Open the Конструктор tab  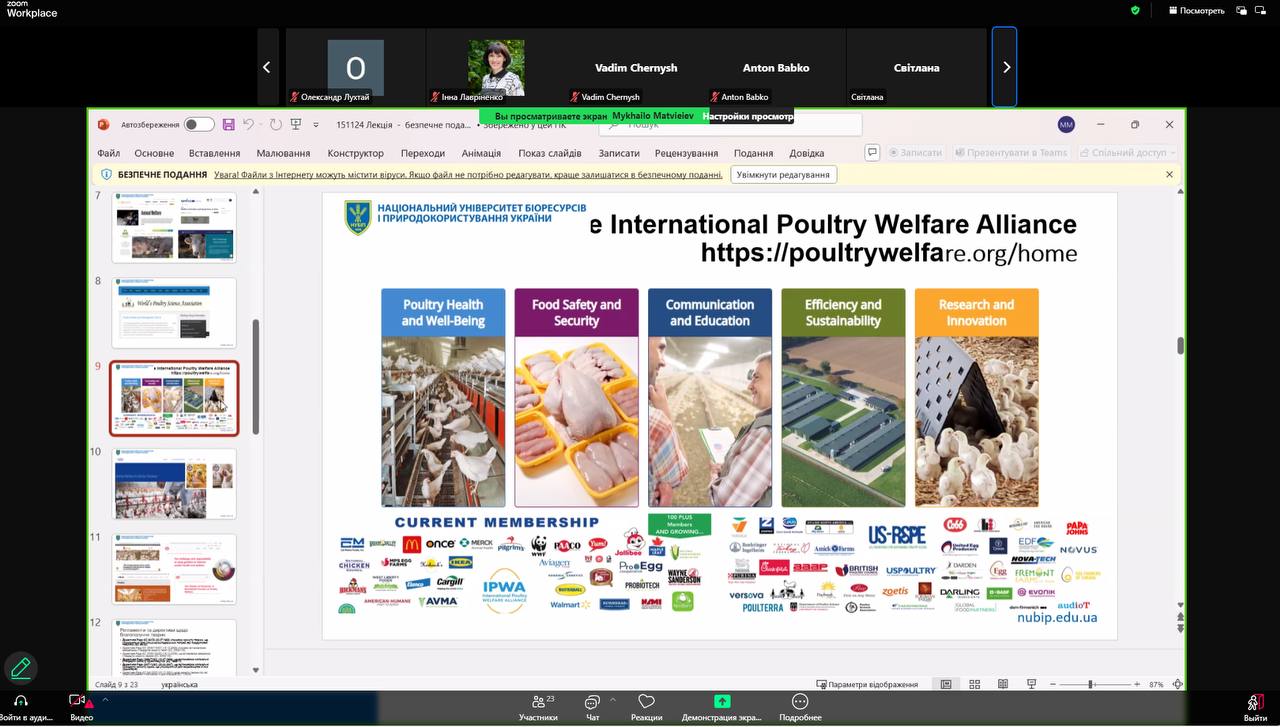(x=355, y=153)
